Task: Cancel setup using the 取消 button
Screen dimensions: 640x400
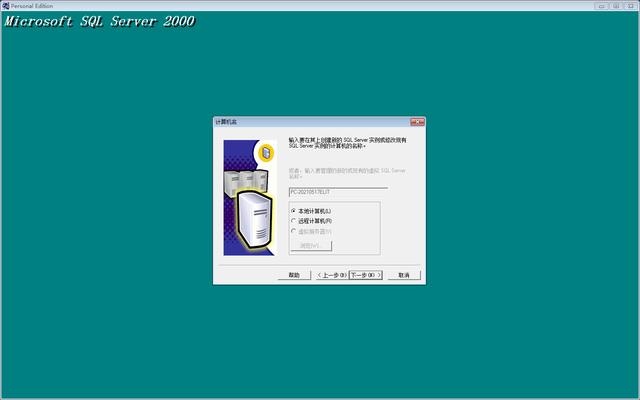Action: (404, 275)
